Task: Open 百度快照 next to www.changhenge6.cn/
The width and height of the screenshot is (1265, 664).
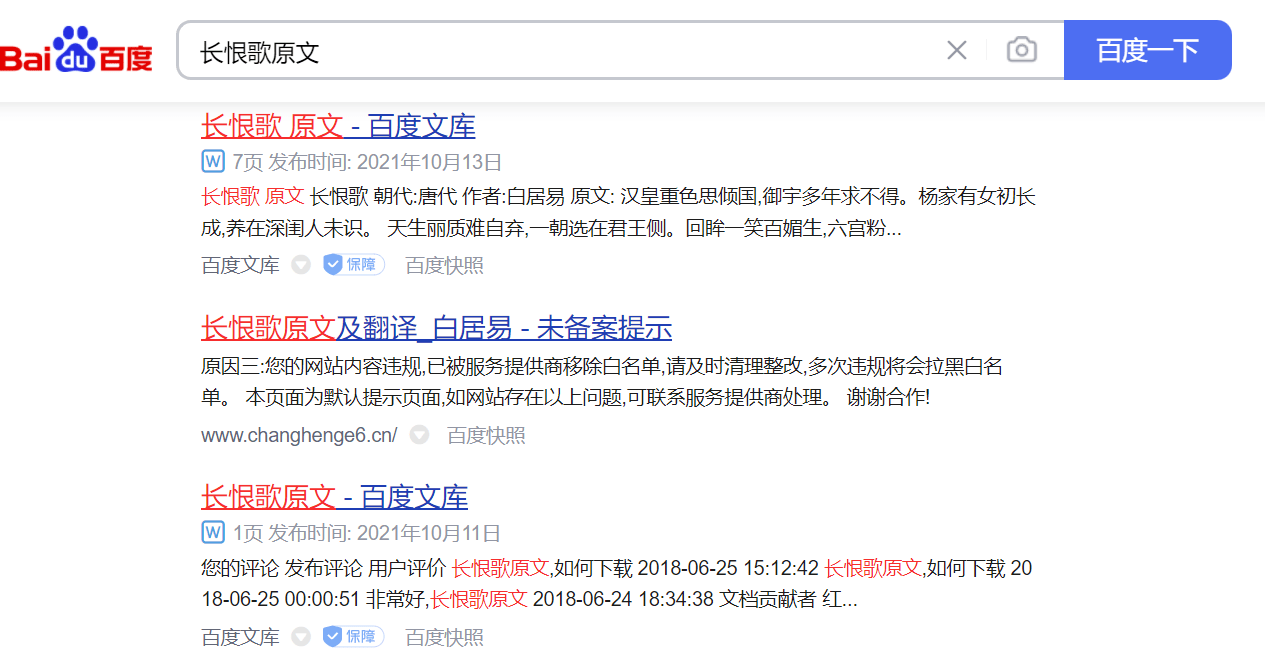Action: (x=486, y=435)
